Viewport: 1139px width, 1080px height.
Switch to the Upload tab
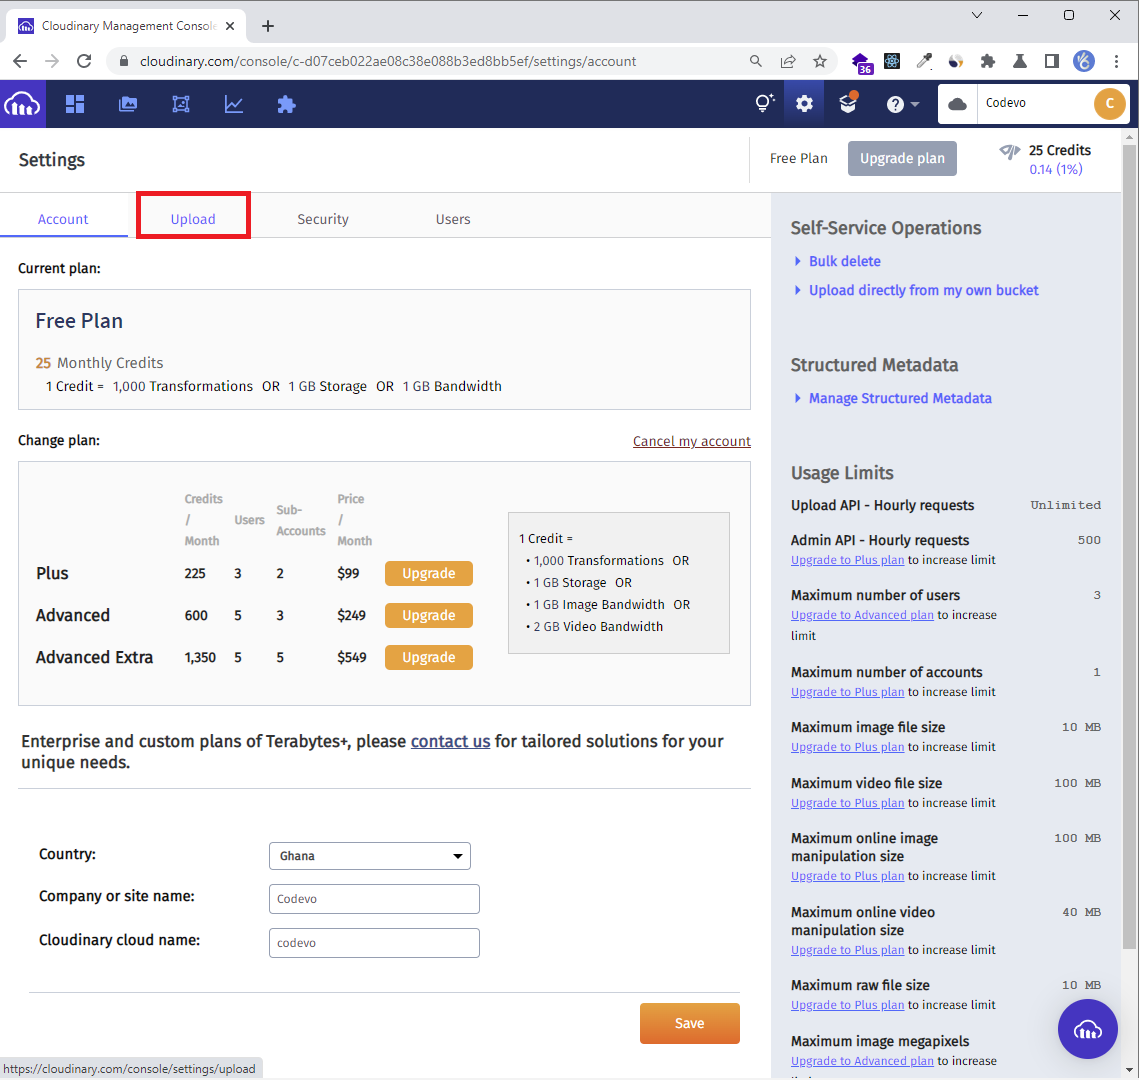click(x=193, y=218)
